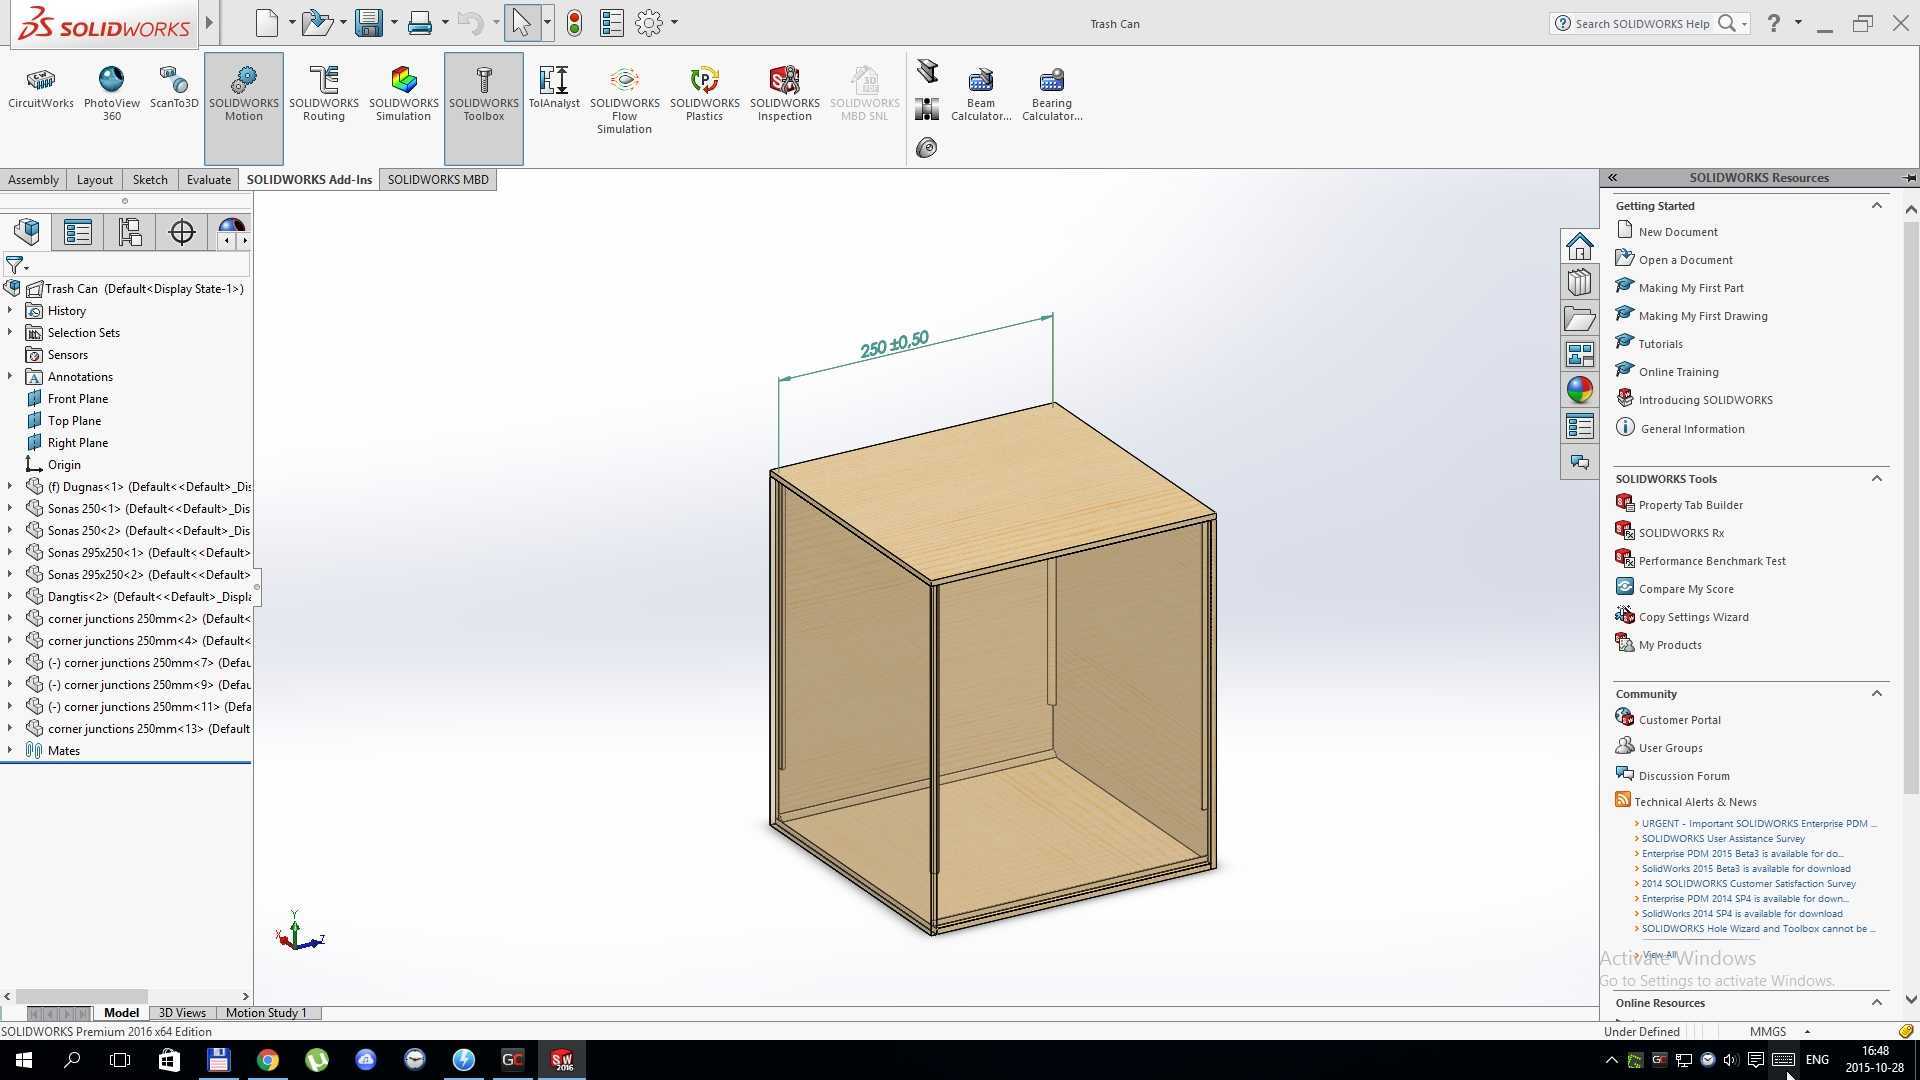Open the Tutorials link

click(1660, 344)
